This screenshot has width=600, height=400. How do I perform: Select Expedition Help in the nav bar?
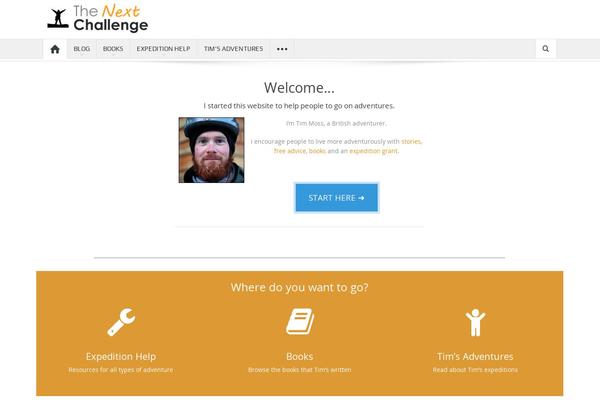click(163, 49)
